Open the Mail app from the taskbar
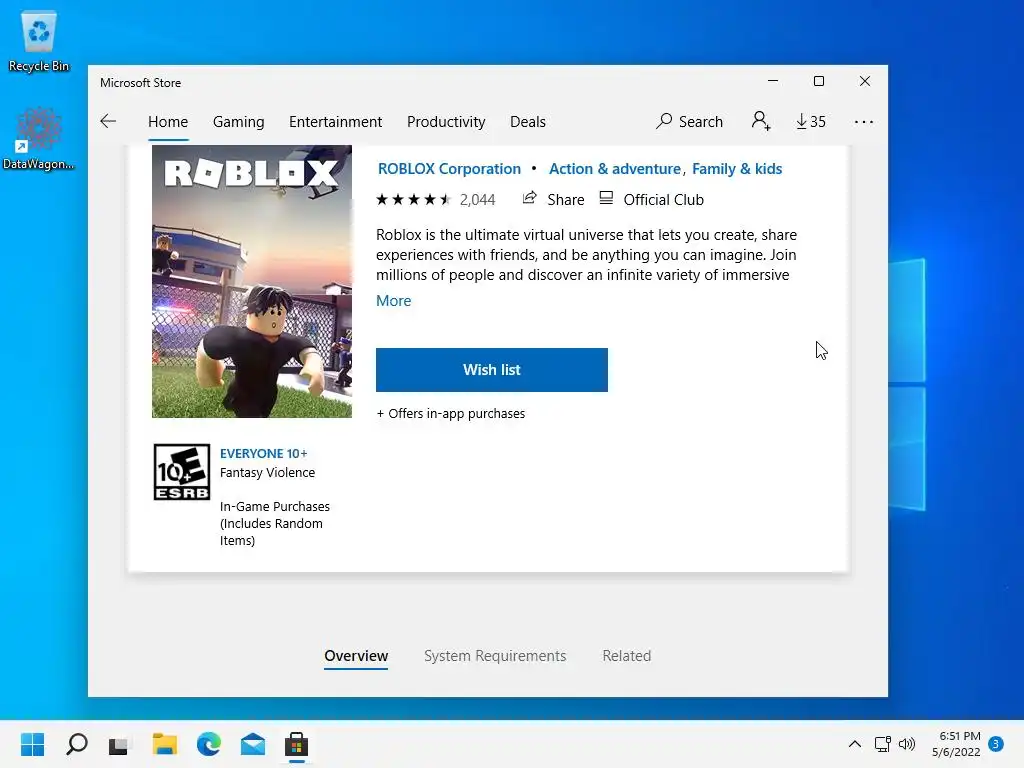Viewport: 1024px width, 768px height. pos(253,744)
